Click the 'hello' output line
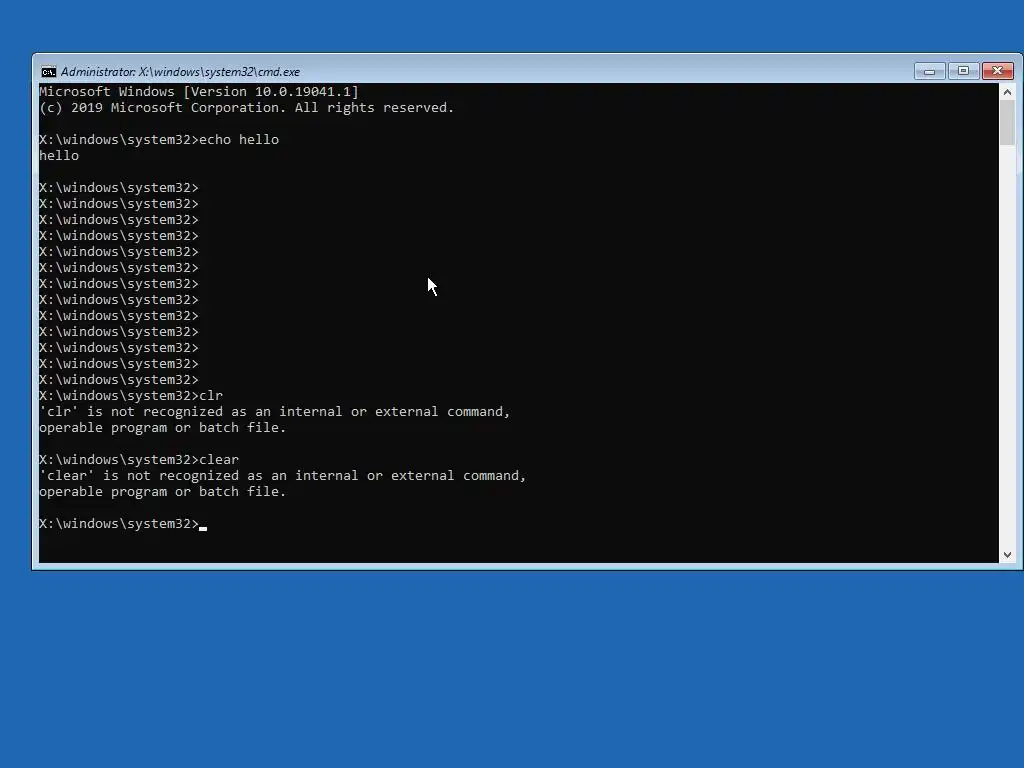The width and height of the screenshot is (1024, 768). 59,155
